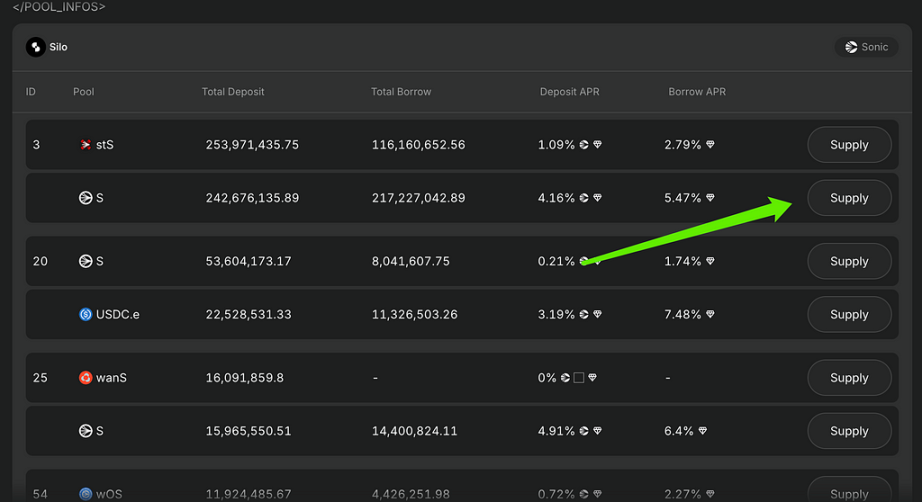
Task: Click the S token icon in pool 20
Action: click(x=85, y=261)
